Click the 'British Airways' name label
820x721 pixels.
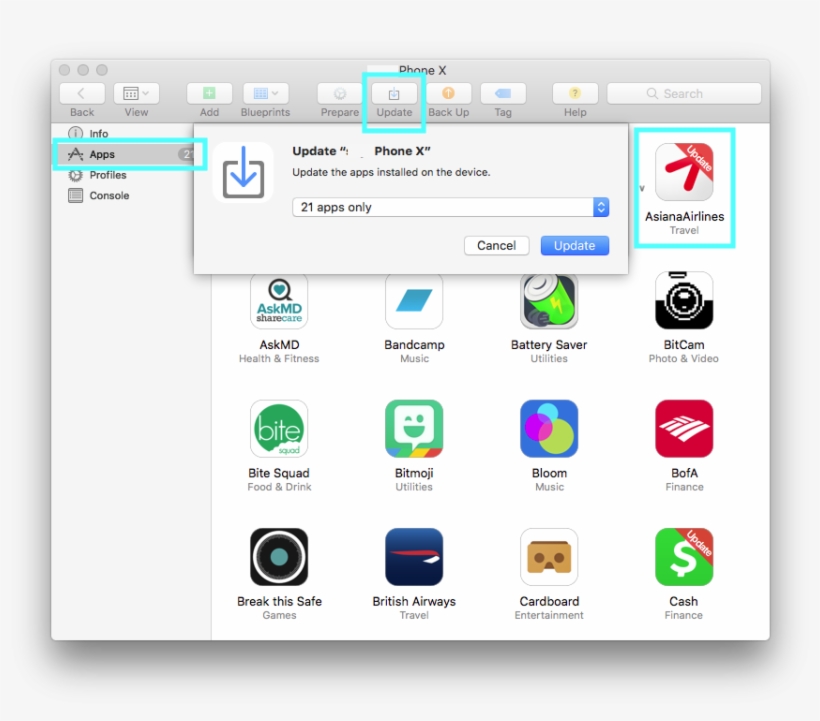click(414, 601)
